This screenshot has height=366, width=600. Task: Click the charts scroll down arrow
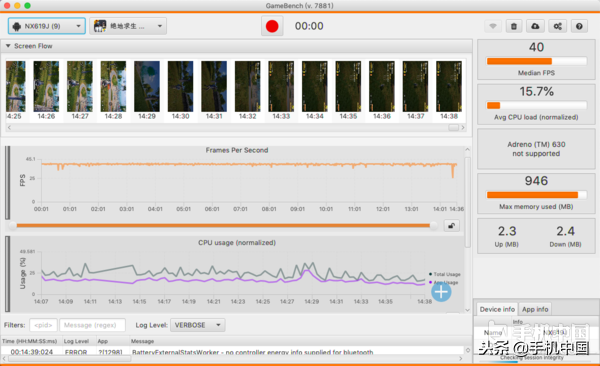click(x=468, y=310)
